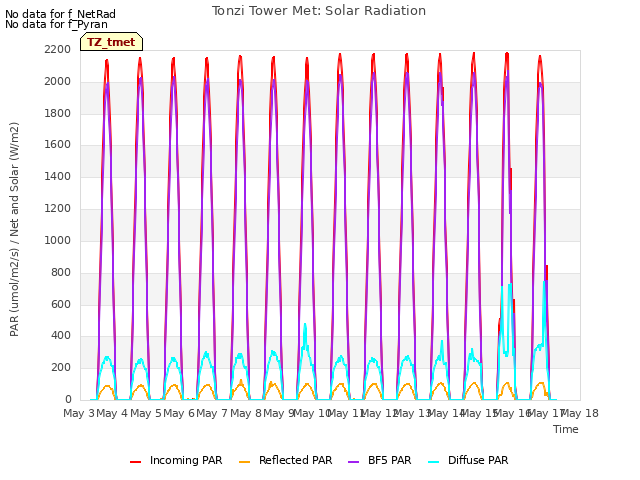This screenshot has width=640, height=480.
Task: Select the Incoming PAR legend label
Action: tap(186, 460)
